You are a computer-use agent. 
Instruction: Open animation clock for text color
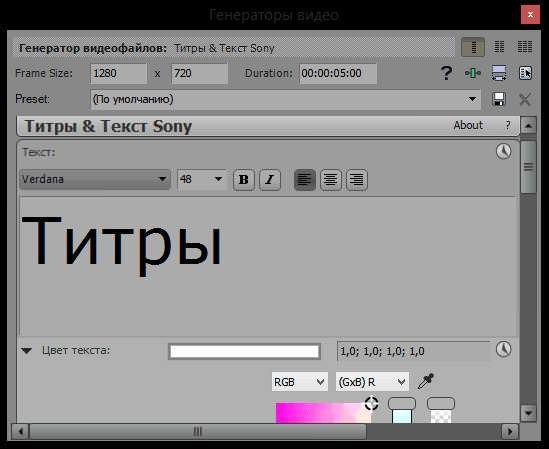(503, 350)
